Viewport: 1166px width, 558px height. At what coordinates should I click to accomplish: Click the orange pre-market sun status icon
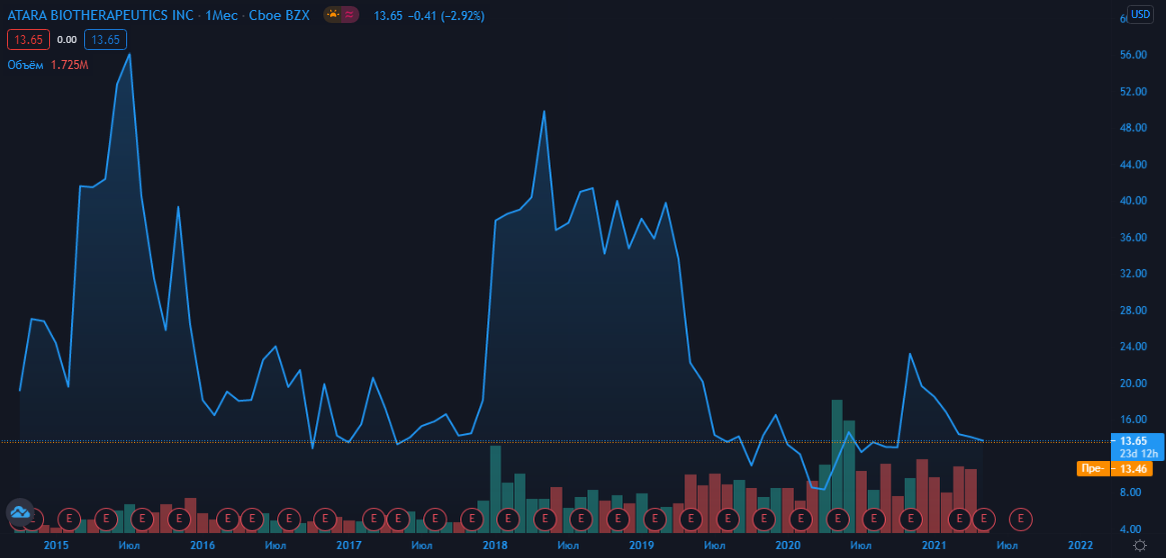click(x=332, y=15)
